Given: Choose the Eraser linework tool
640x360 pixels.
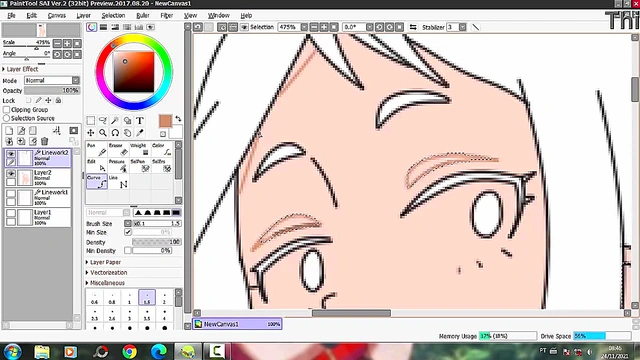Looking at the screenshot, I should point(118,149).
